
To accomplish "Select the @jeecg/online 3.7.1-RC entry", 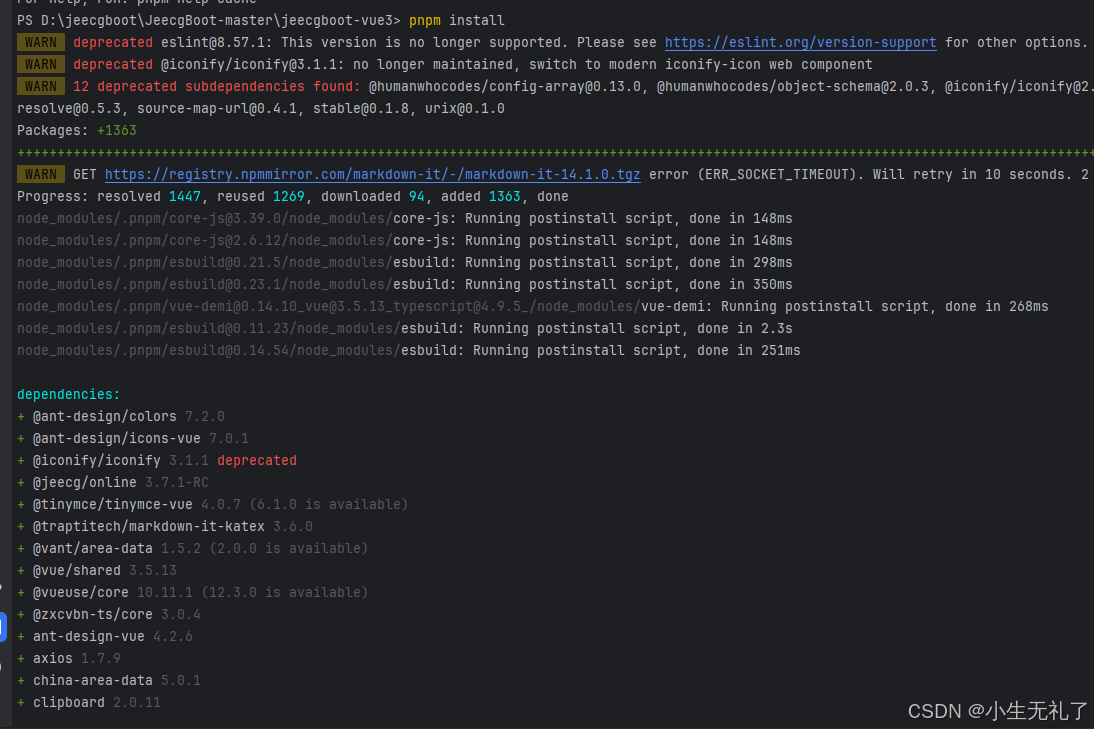I will (x=112, y=482).
